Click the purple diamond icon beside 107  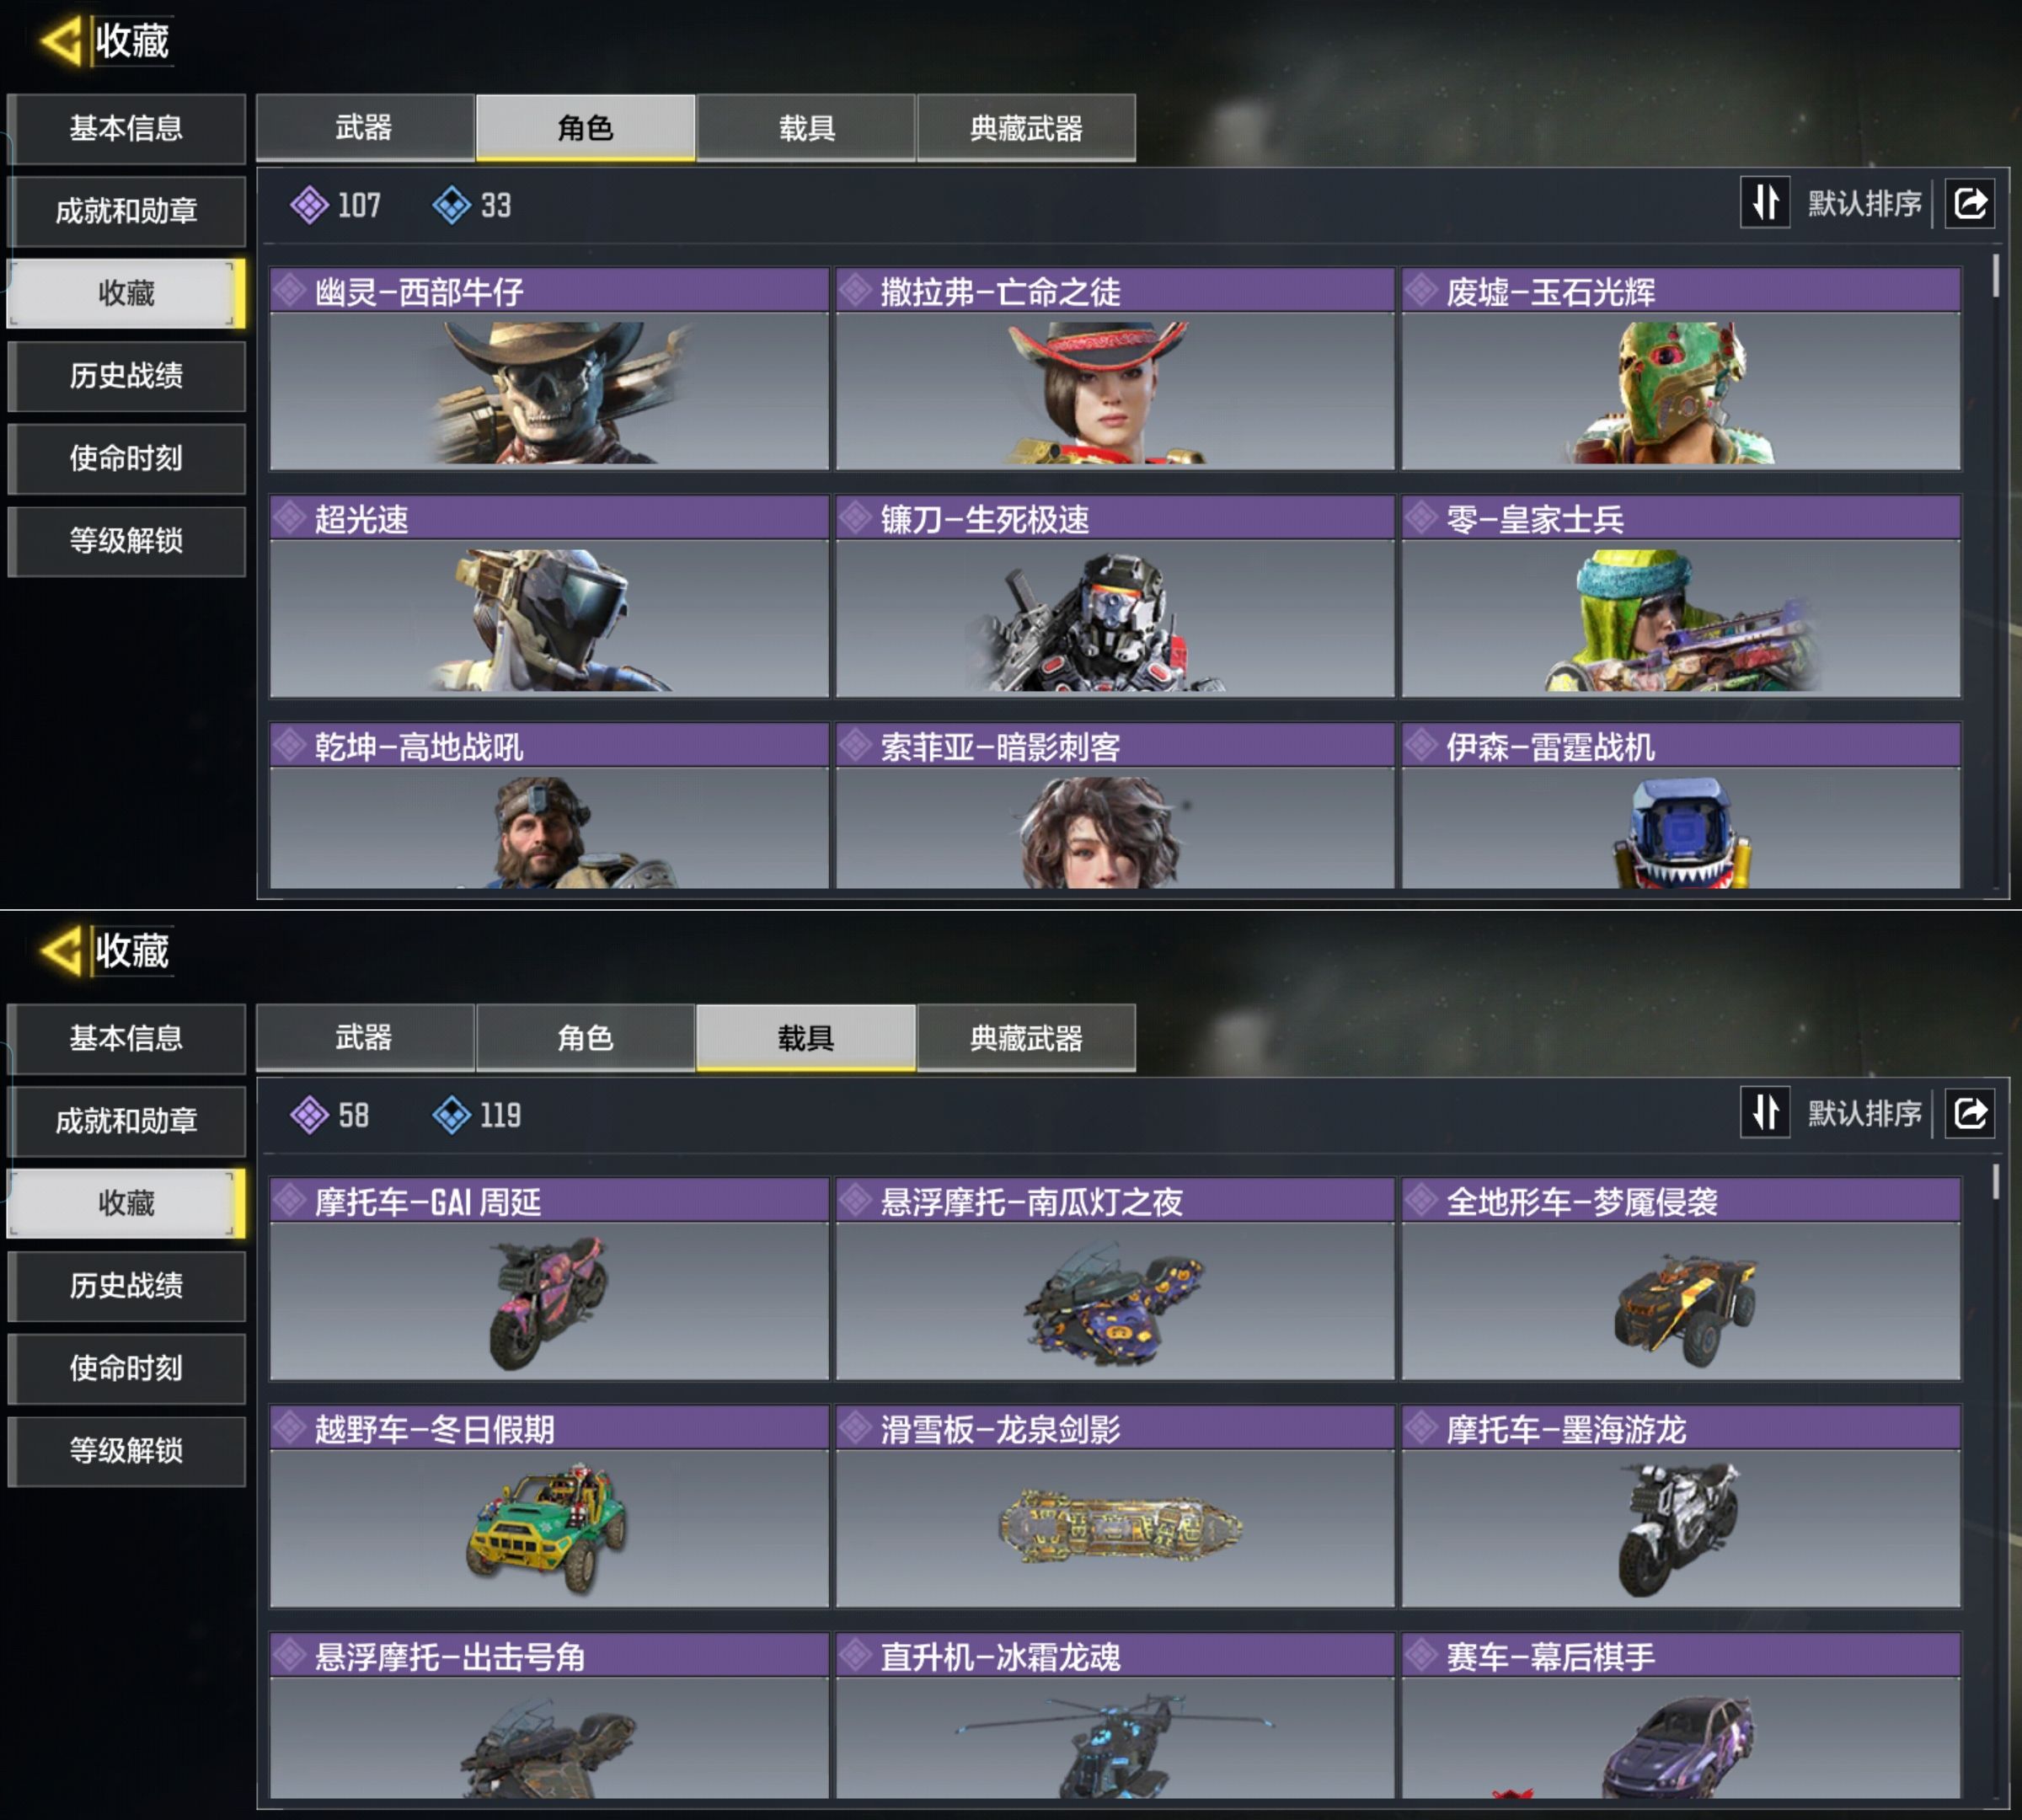point(309,205)
